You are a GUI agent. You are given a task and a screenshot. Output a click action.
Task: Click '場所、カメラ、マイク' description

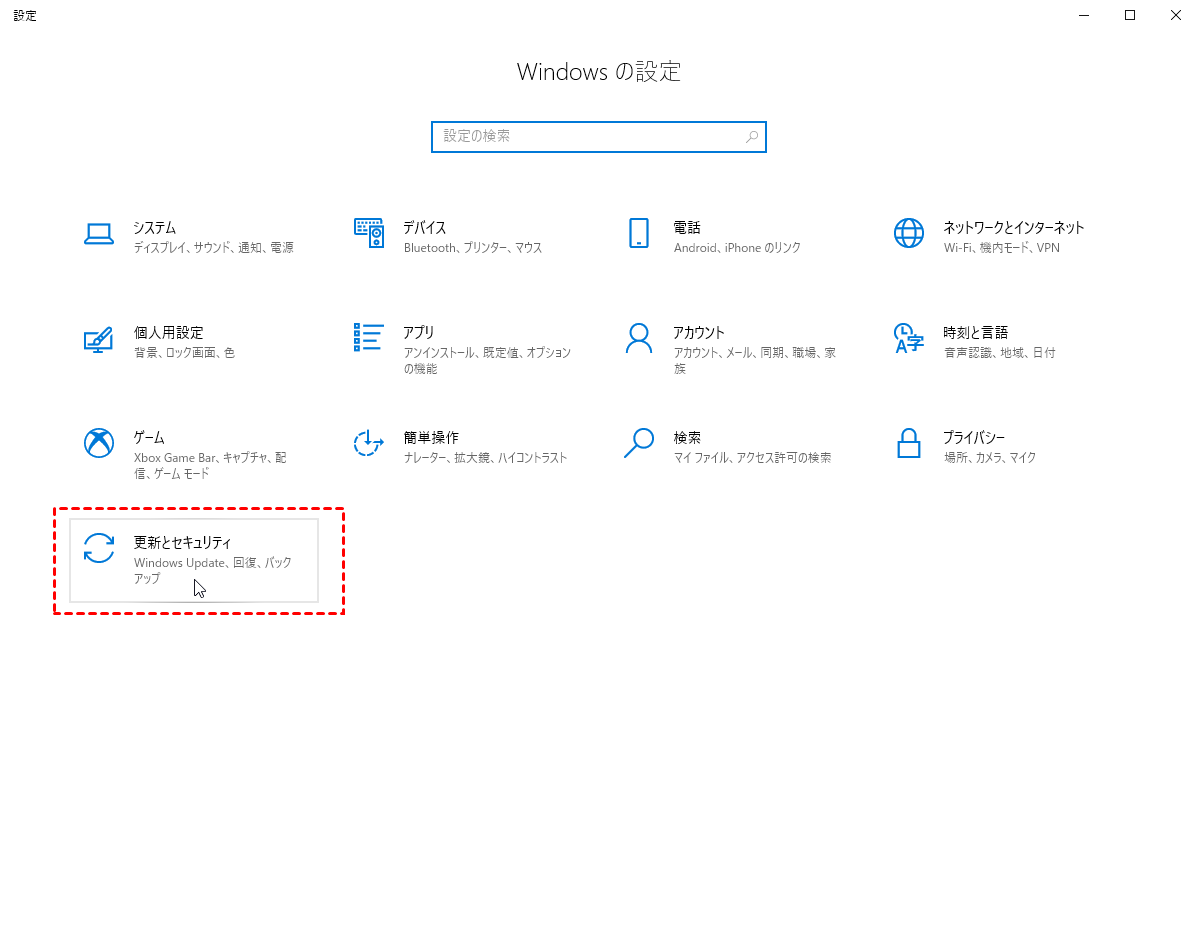point(989,458)
